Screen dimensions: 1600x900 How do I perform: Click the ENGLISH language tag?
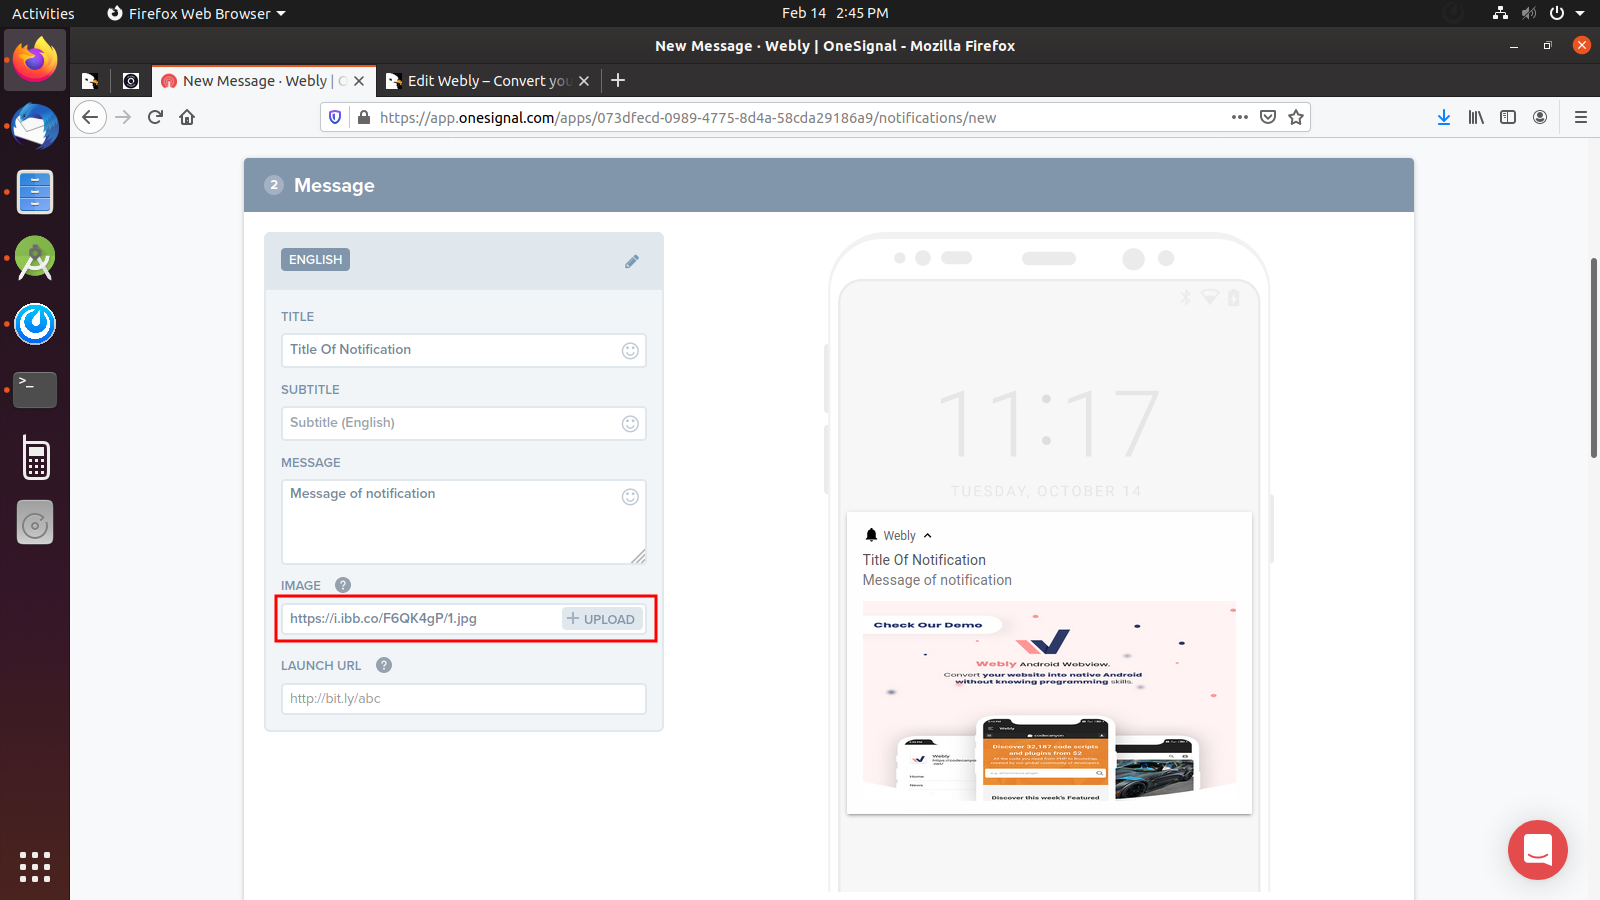[315, 260]
